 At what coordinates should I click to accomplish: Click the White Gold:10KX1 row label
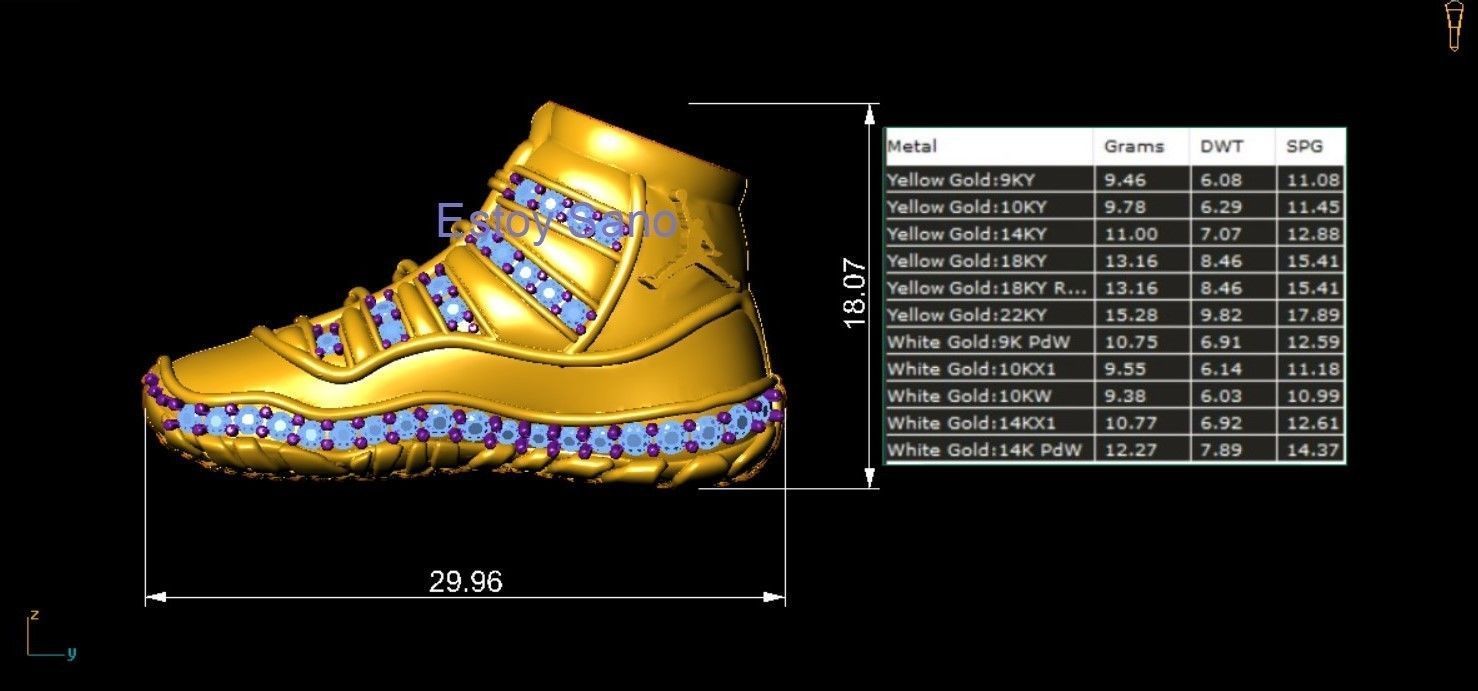point(971,369)
